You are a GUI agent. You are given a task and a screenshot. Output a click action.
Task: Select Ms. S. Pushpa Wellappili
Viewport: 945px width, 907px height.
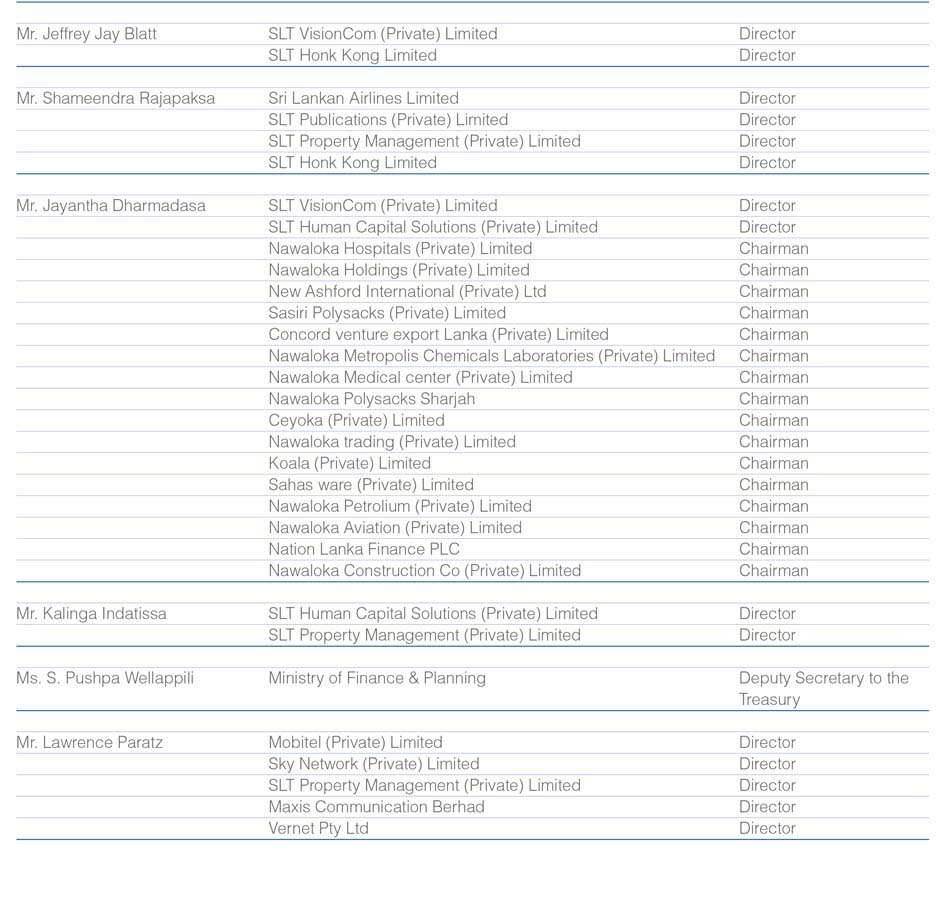pos(105,678)
